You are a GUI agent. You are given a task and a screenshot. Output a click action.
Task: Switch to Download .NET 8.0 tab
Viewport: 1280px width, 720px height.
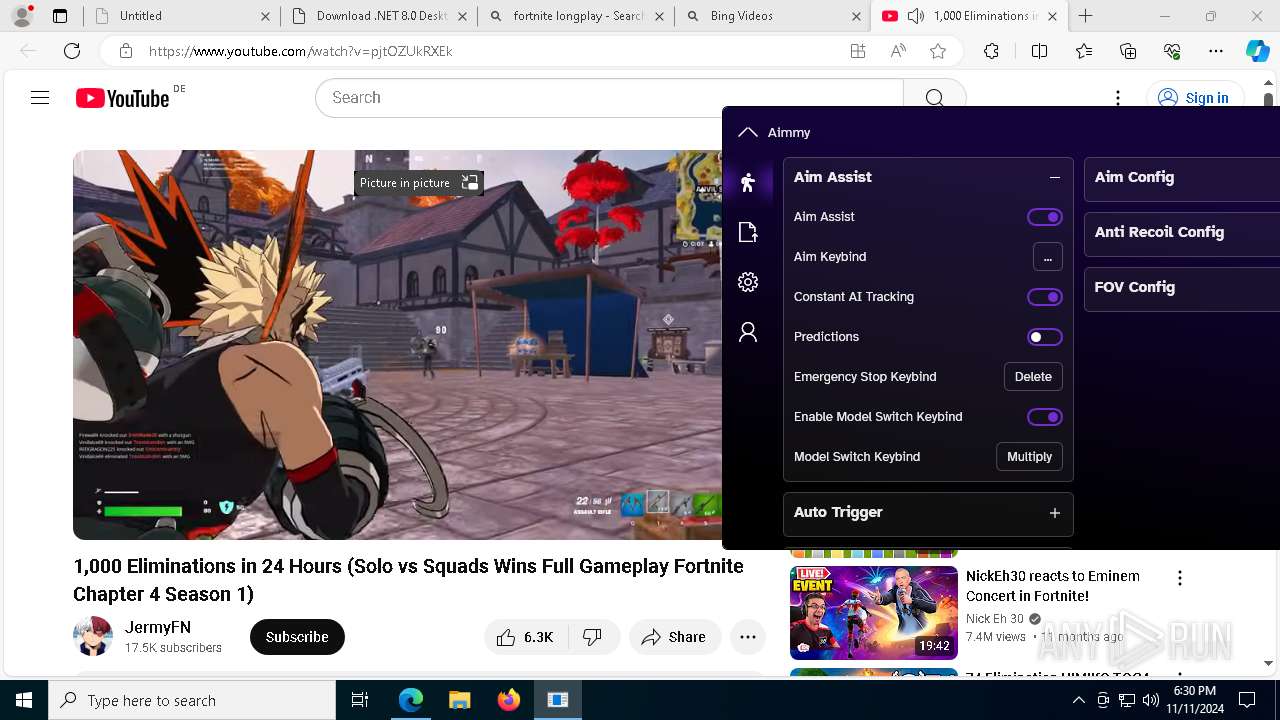pos(378,16)
